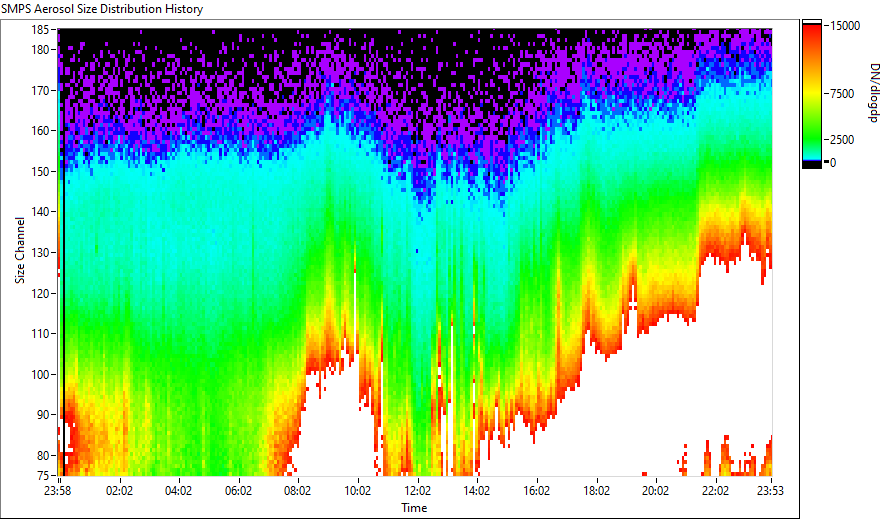This screenshot has height=519, width=884.
Task: Click the 18:02 time tick label
Action: point(596,491)
